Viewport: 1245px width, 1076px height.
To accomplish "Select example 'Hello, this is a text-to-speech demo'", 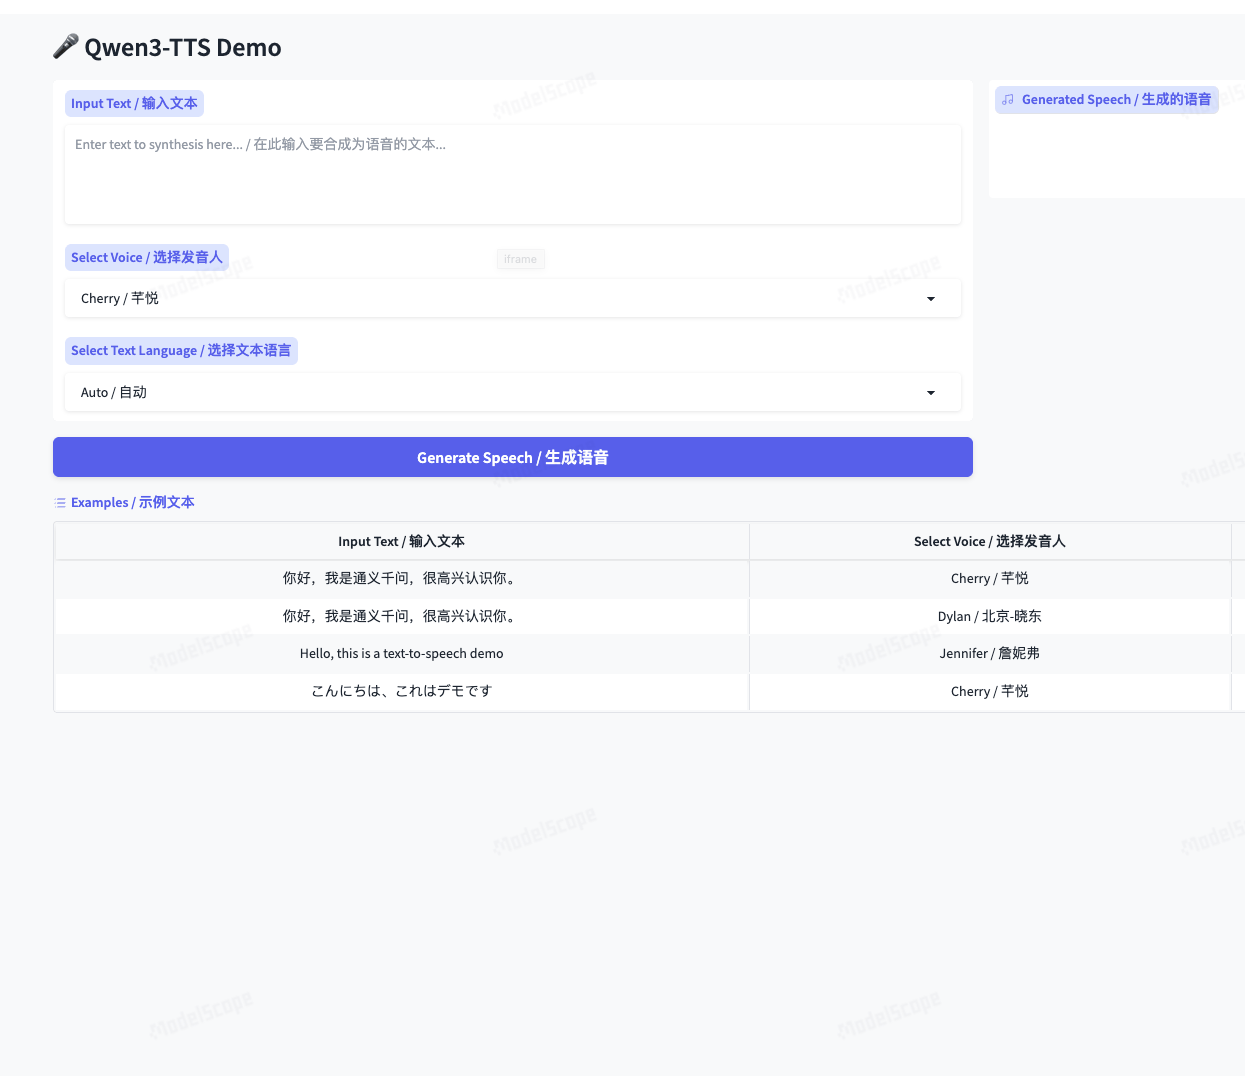I will coord(401,653).
